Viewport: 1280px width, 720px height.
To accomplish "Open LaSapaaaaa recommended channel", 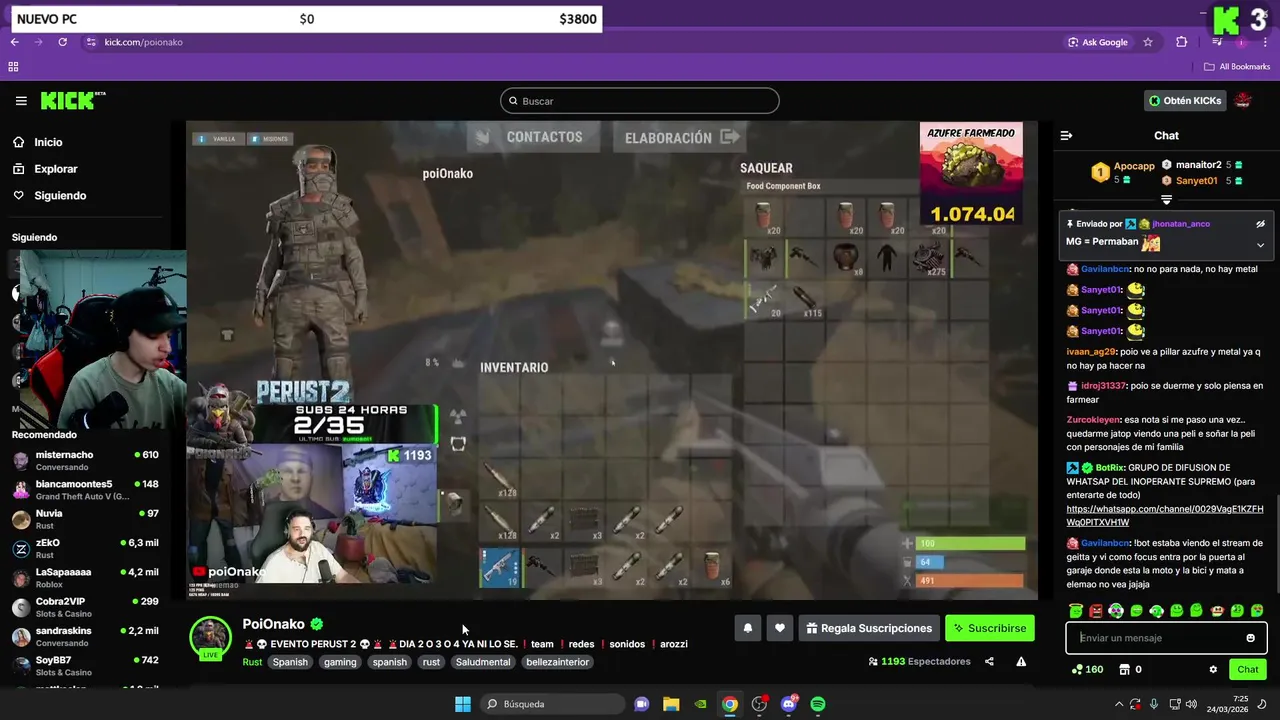I will (x=85, y=578).
